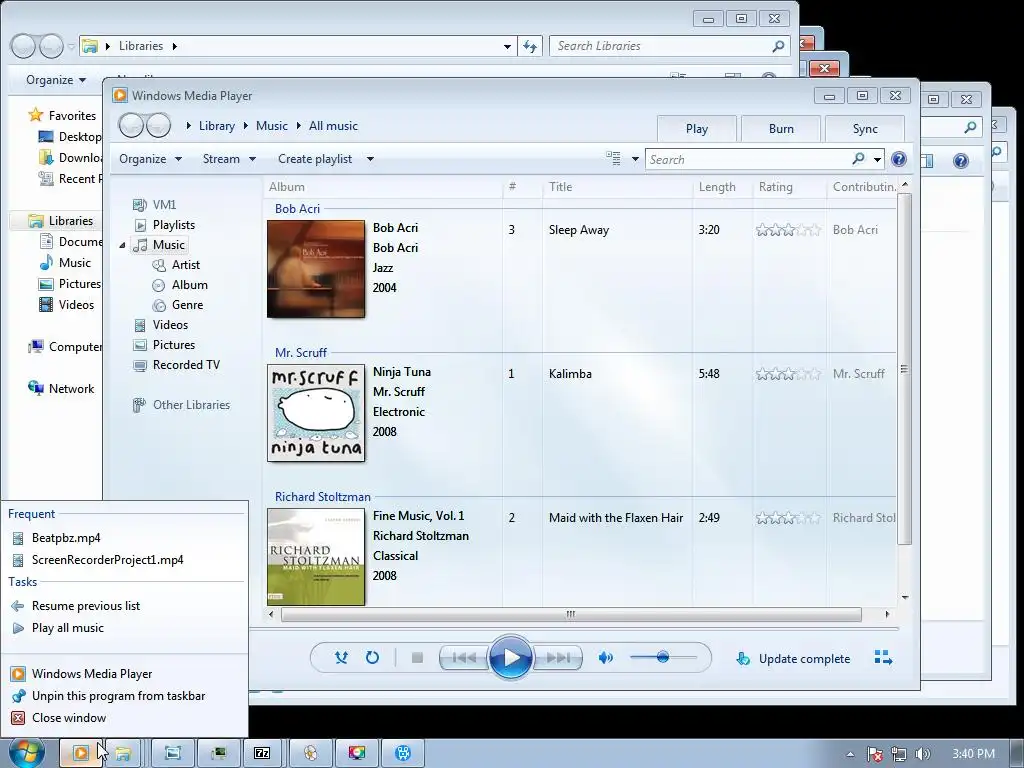Go back using Media Player back button
This screenshot has width=1024, height=768.
click(131, 125)
